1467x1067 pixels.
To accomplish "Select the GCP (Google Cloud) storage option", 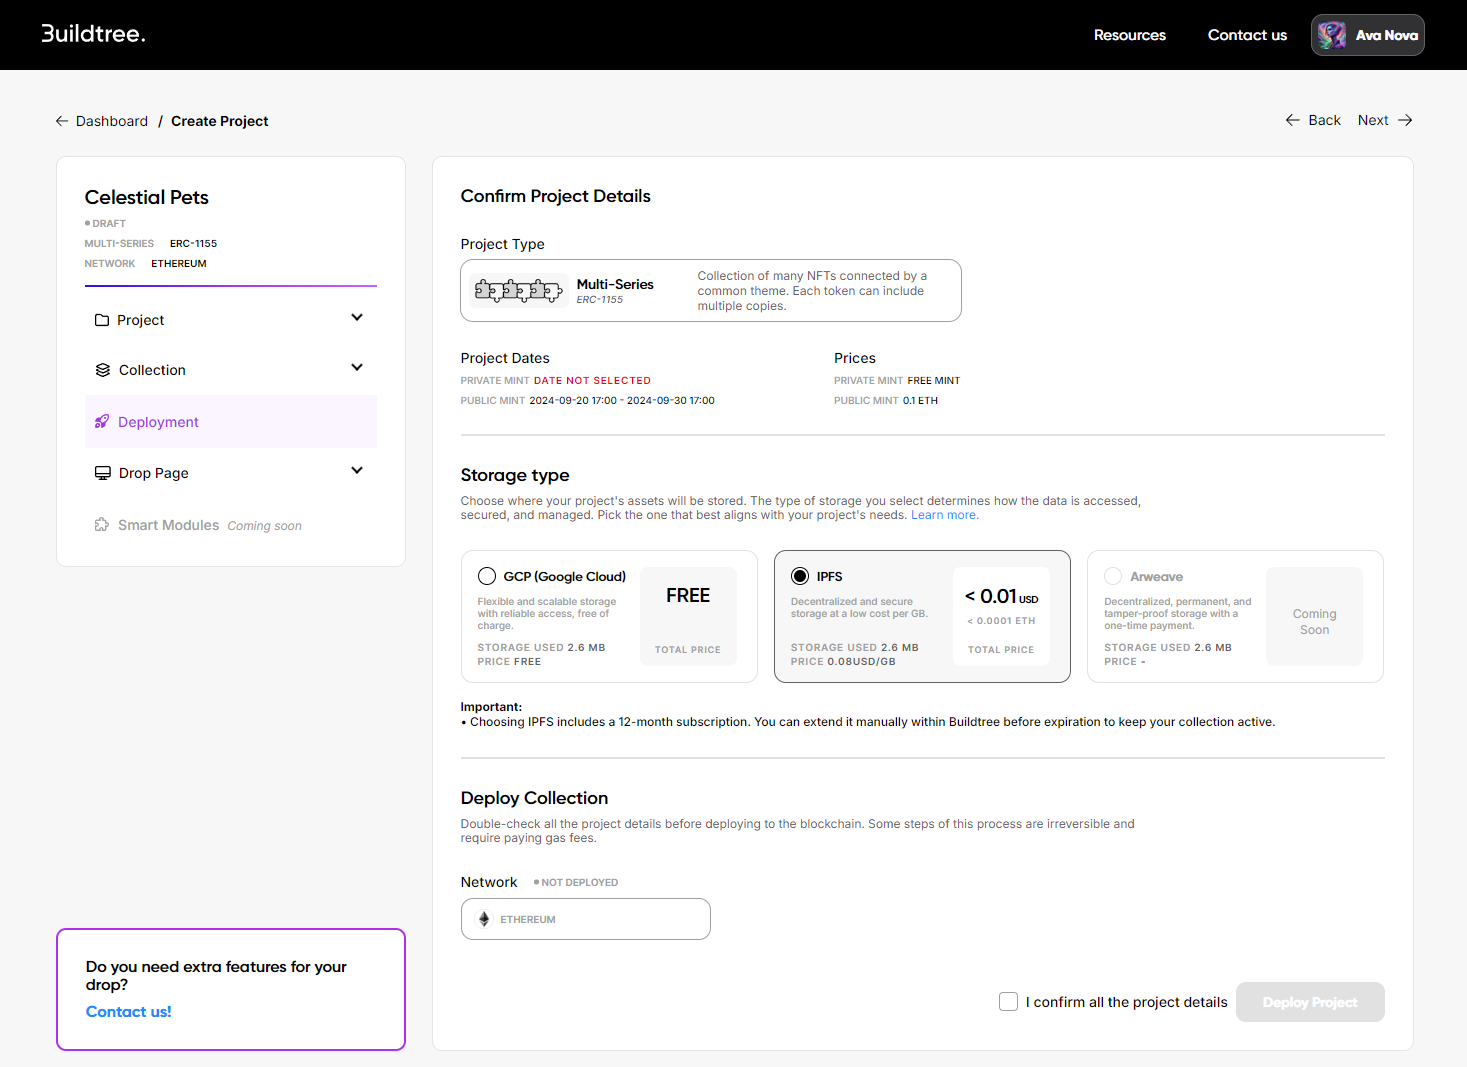I will click(x=487, y=576).
